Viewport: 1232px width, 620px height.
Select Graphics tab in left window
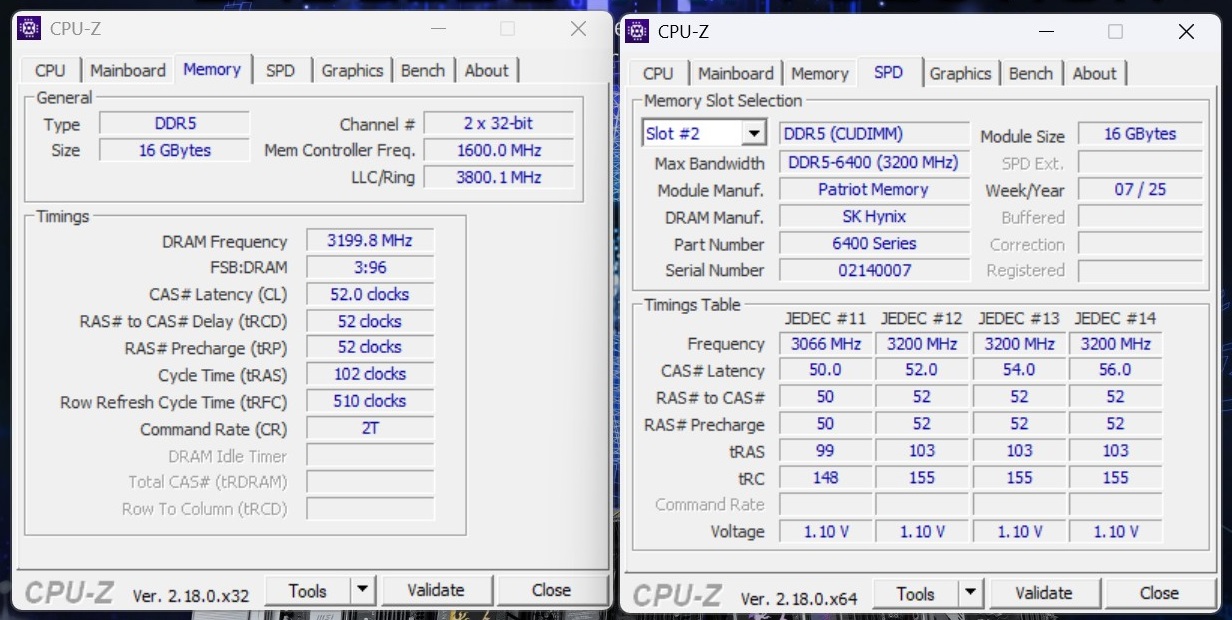(352, 70)
